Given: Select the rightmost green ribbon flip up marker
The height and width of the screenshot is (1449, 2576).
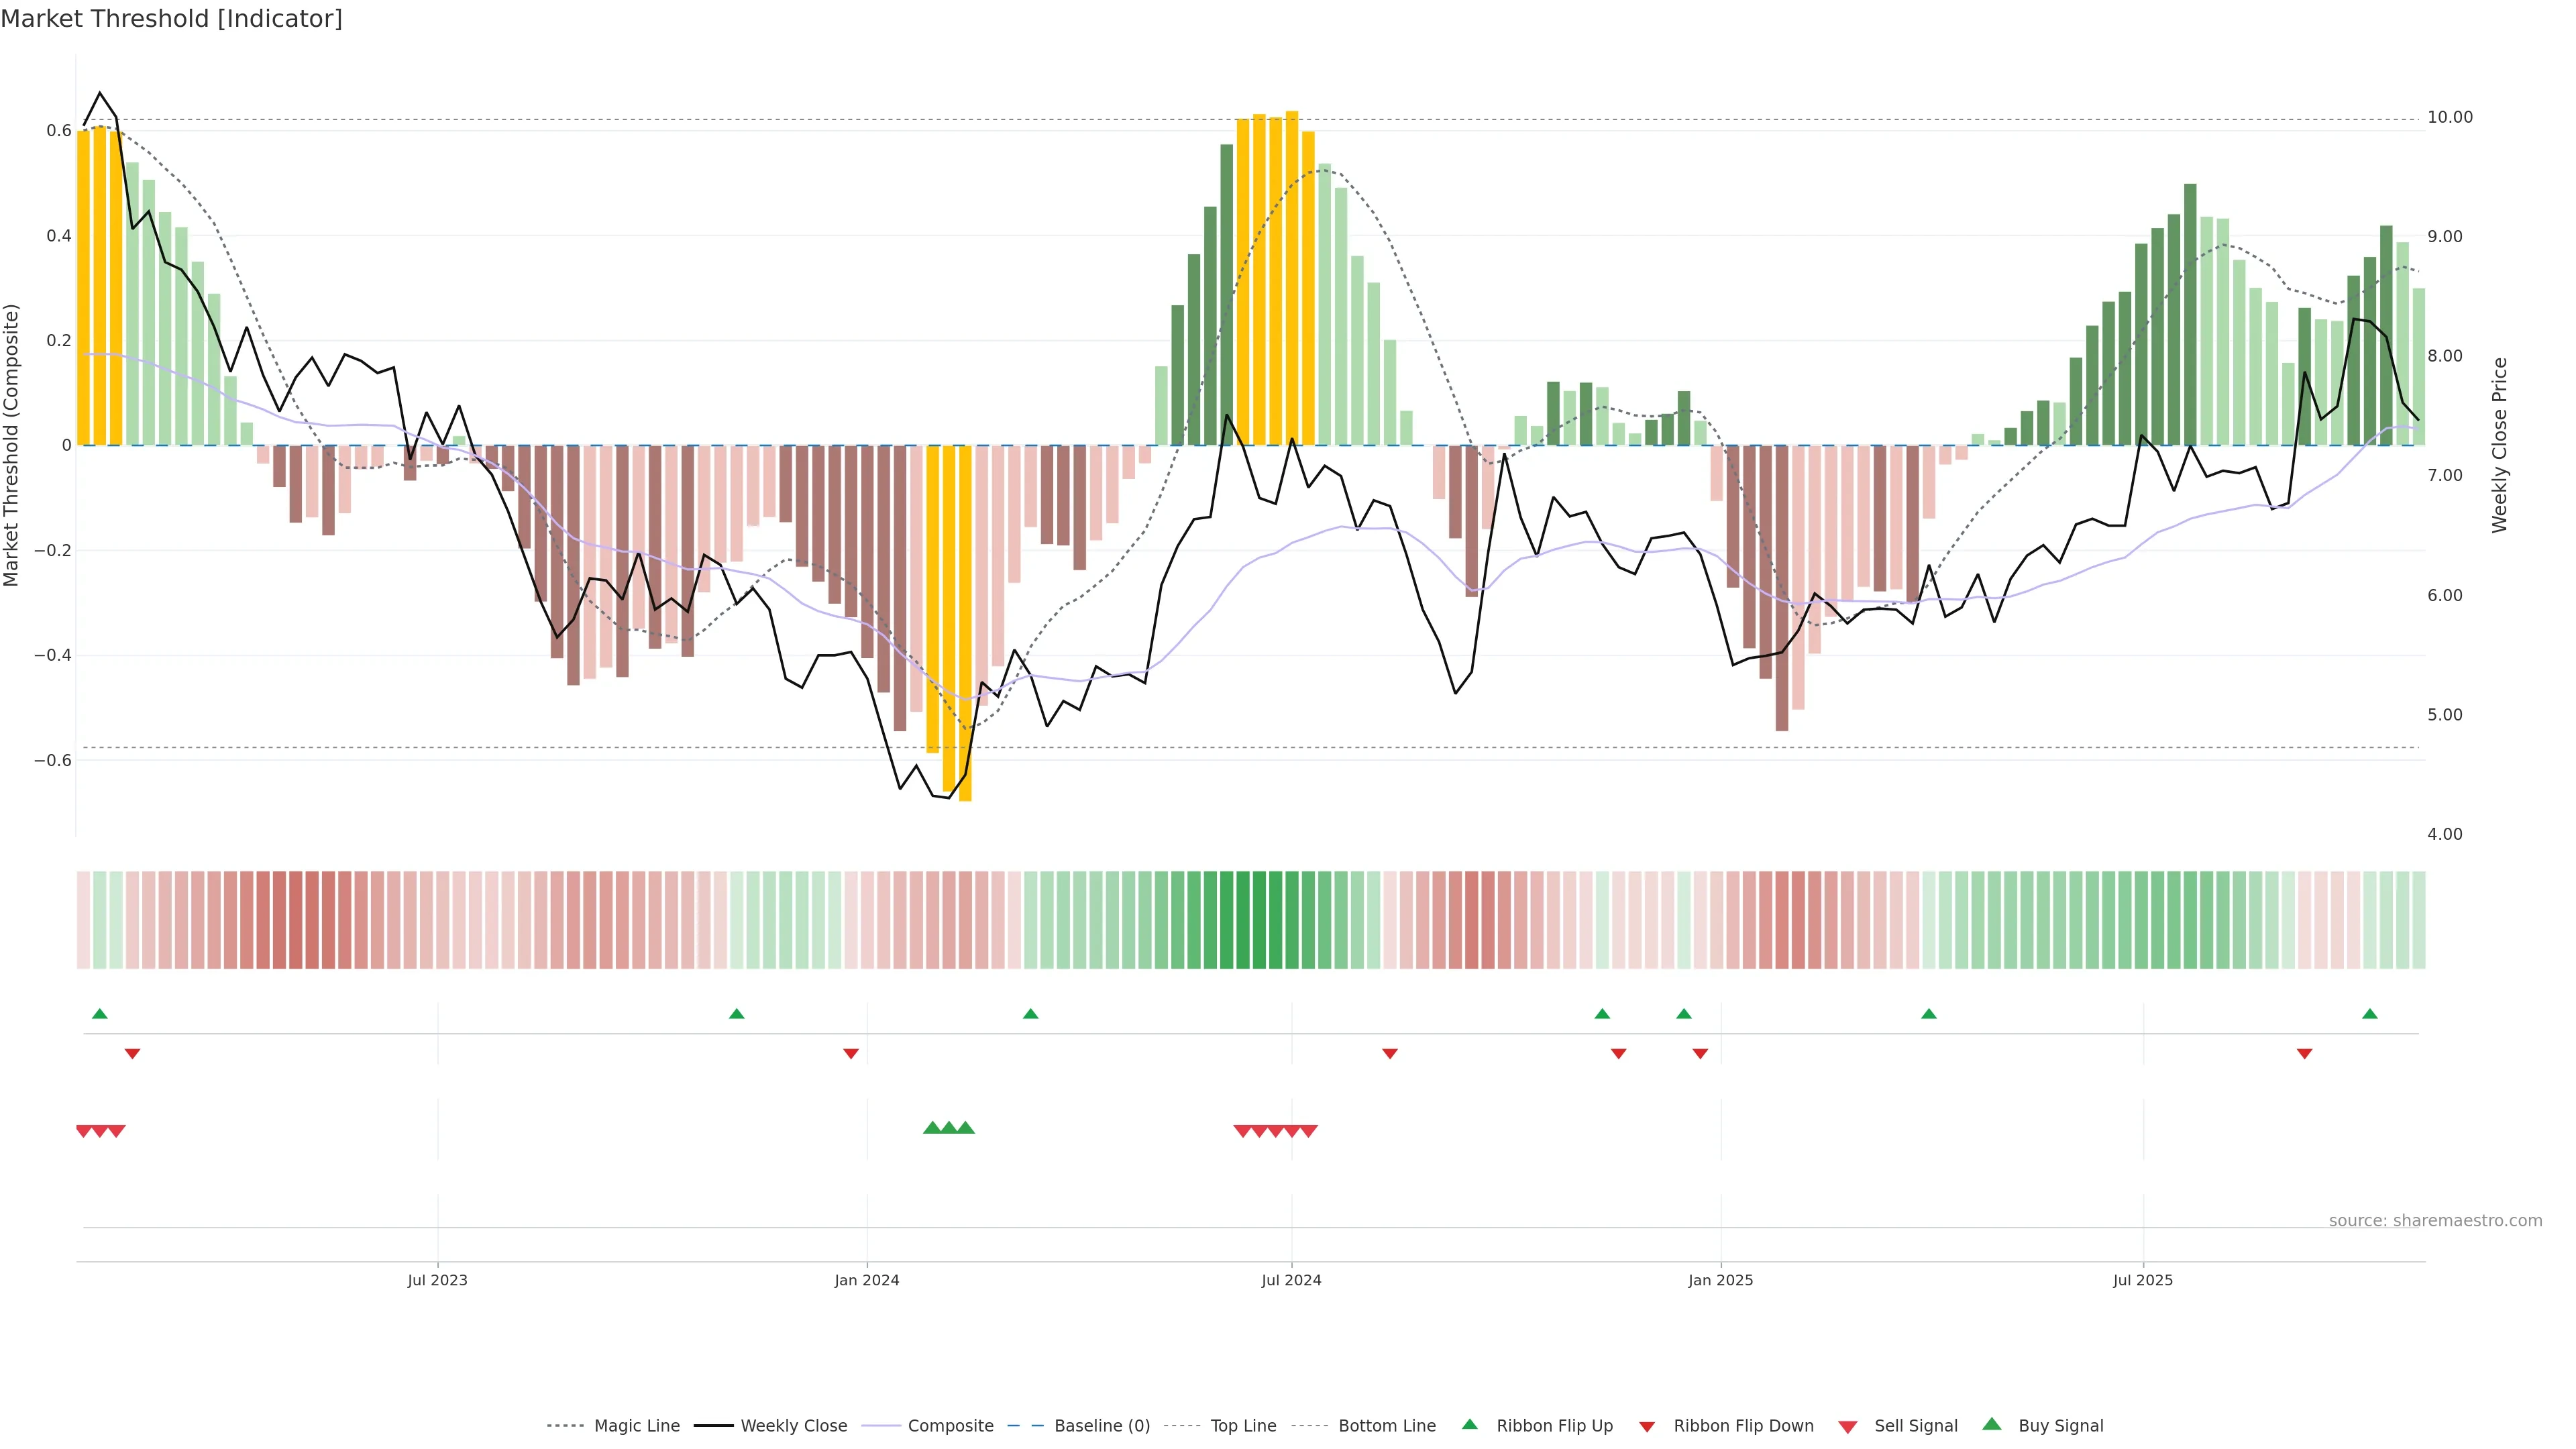Looking at the screenshot, I should point(2369,1014).
